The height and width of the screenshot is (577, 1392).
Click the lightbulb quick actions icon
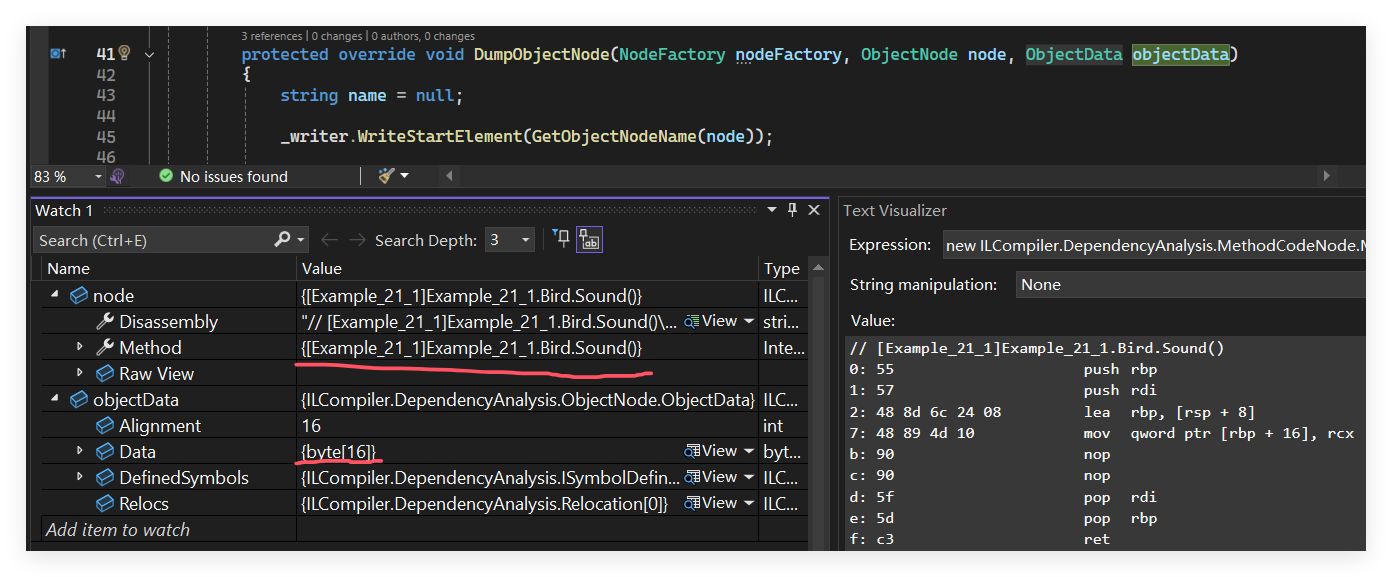pos(124,53)
